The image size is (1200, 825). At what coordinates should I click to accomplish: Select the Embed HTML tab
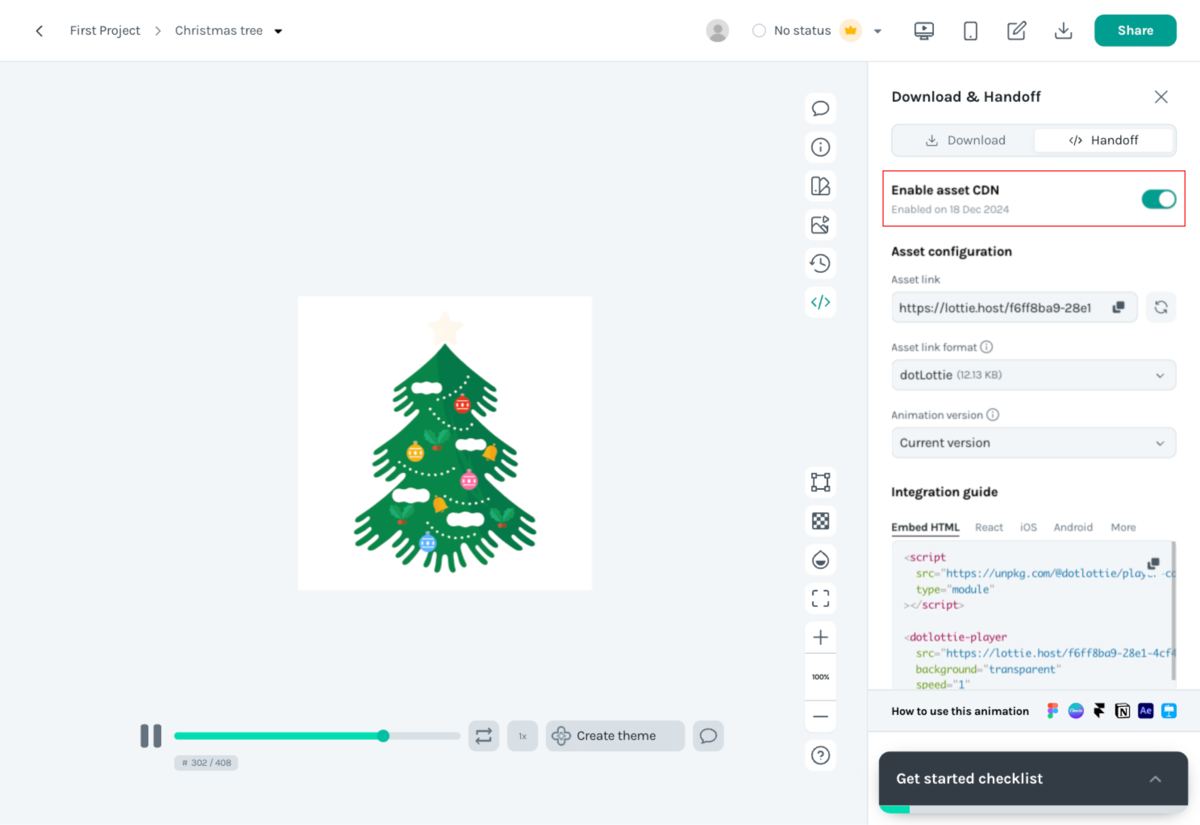point(925,527)
